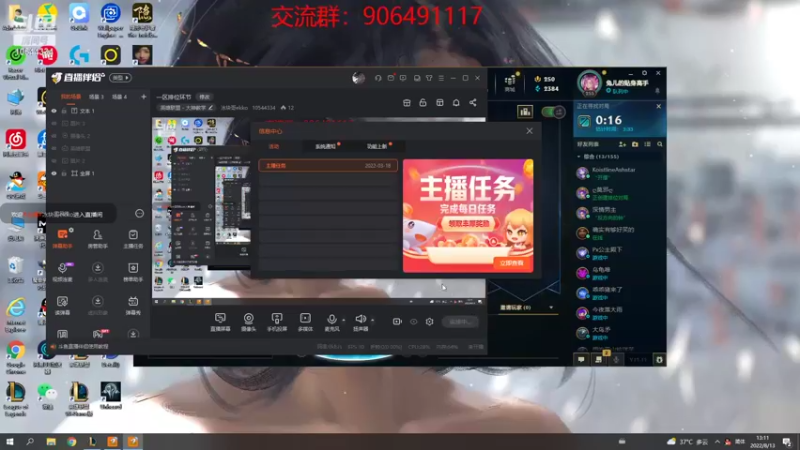Viewport: 800px width, 450px height.
Task: Toggle the preview eye icon near settings gear
Action: [413, 321]
